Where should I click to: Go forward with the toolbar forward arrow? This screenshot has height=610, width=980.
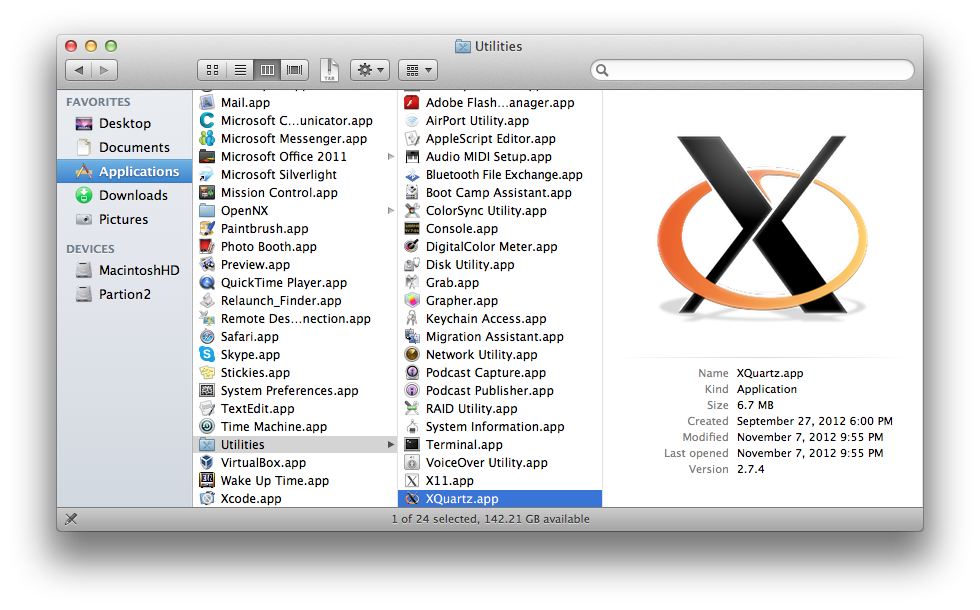[104, 70]
